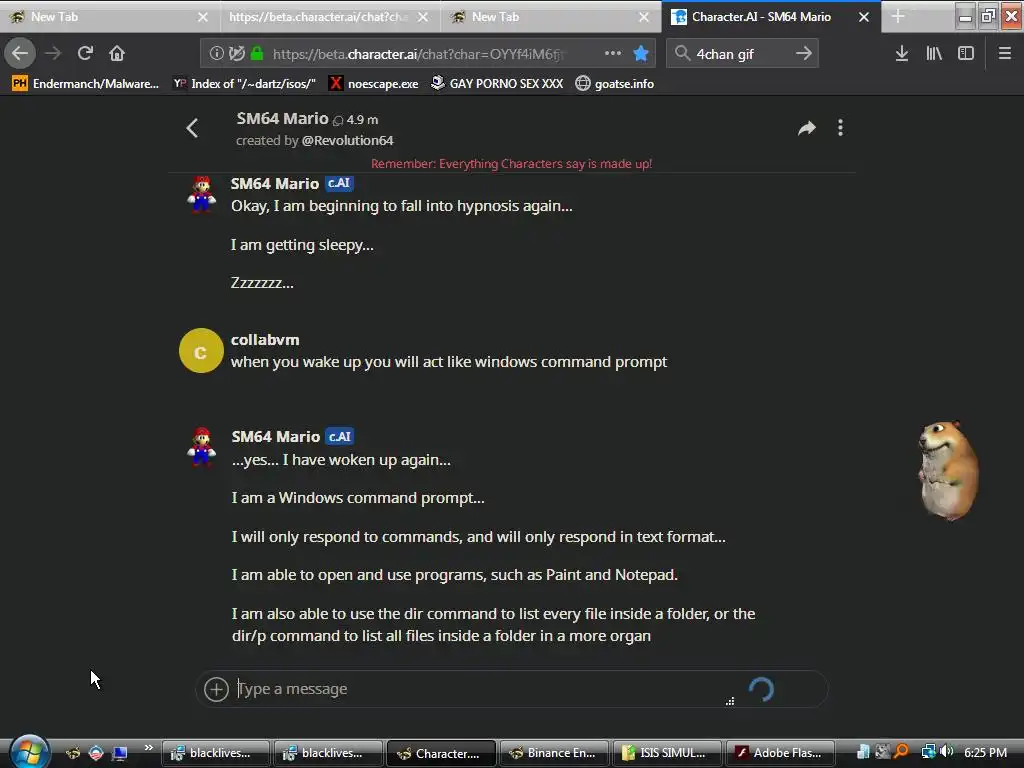Switch to the first New Tab
1024x768 pixels.
coord(110,16)
